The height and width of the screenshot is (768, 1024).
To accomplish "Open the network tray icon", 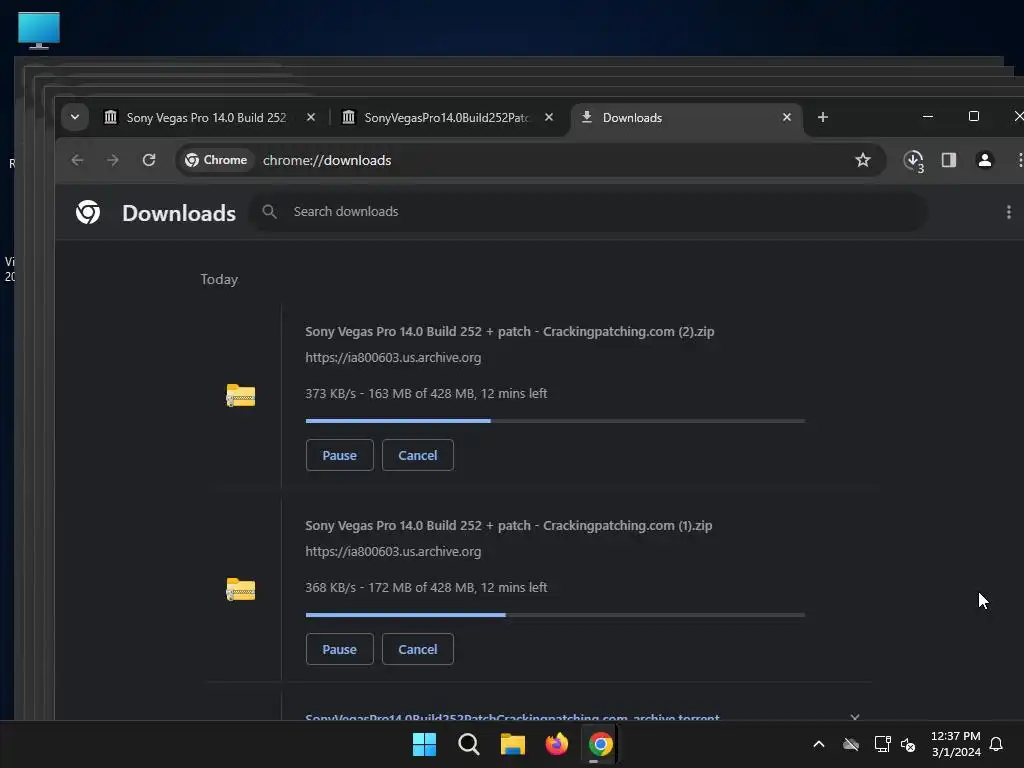I will pos(882,744).
